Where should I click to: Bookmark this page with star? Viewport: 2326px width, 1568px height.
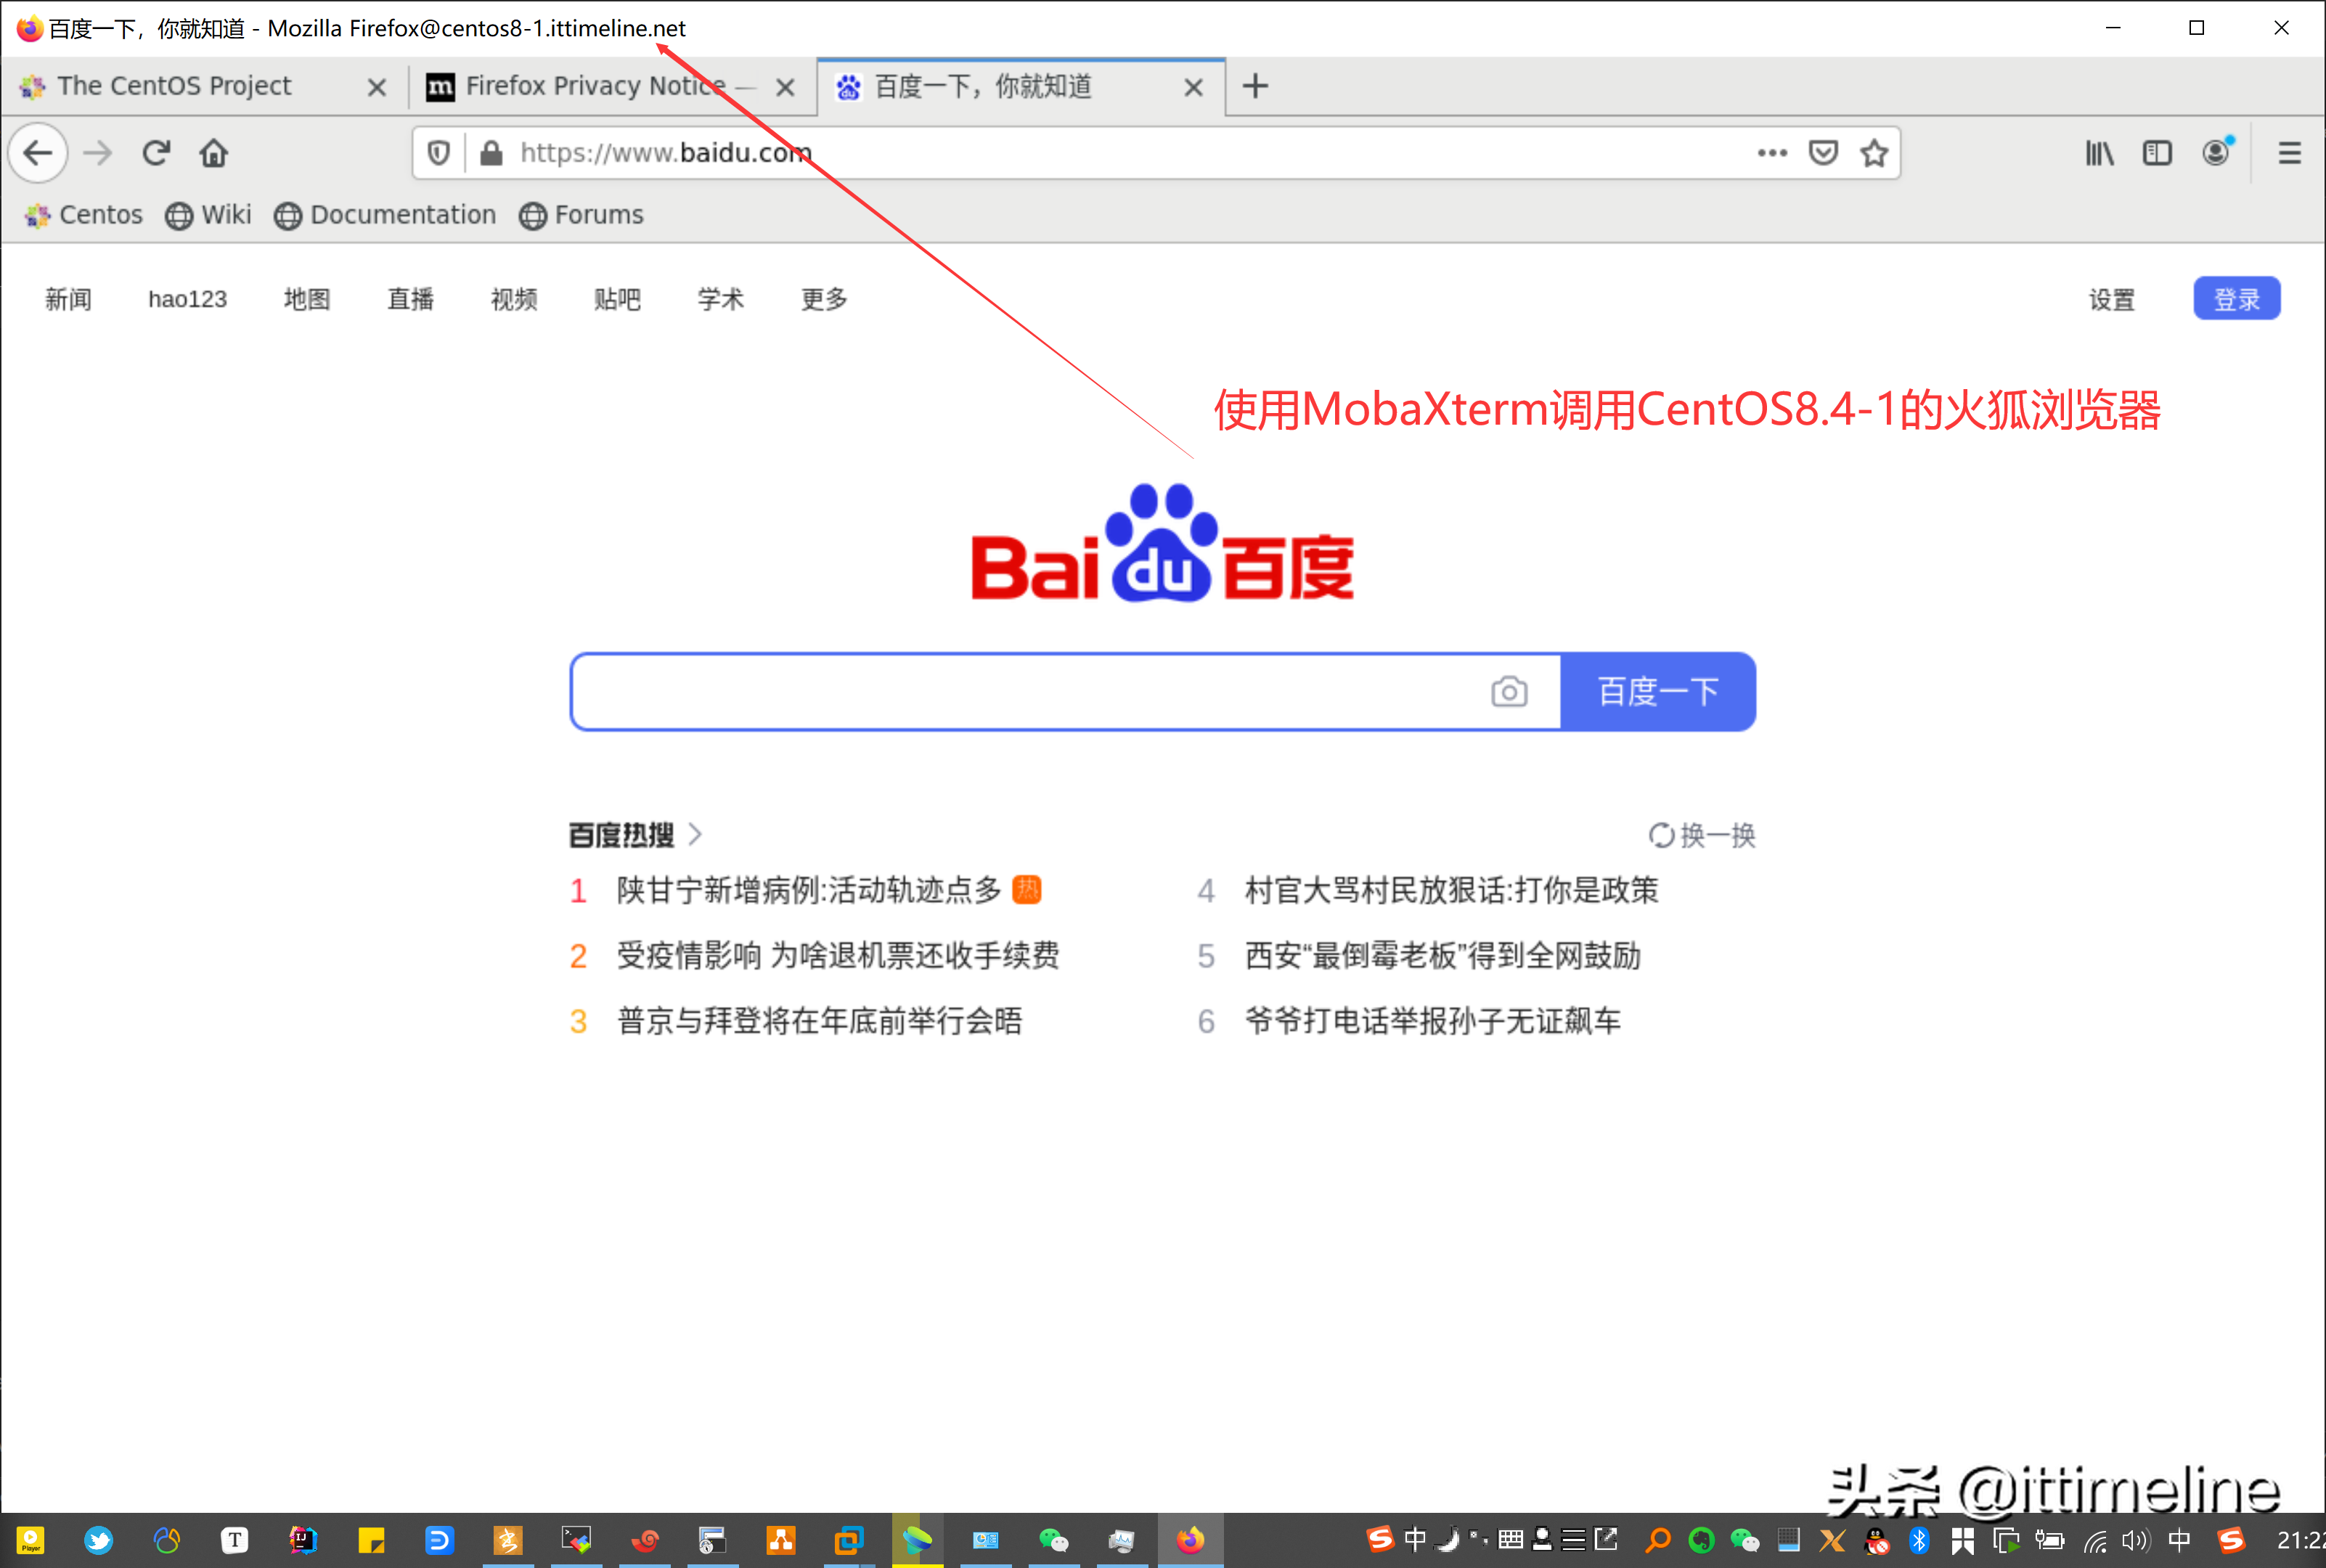tap(1874, 153)
